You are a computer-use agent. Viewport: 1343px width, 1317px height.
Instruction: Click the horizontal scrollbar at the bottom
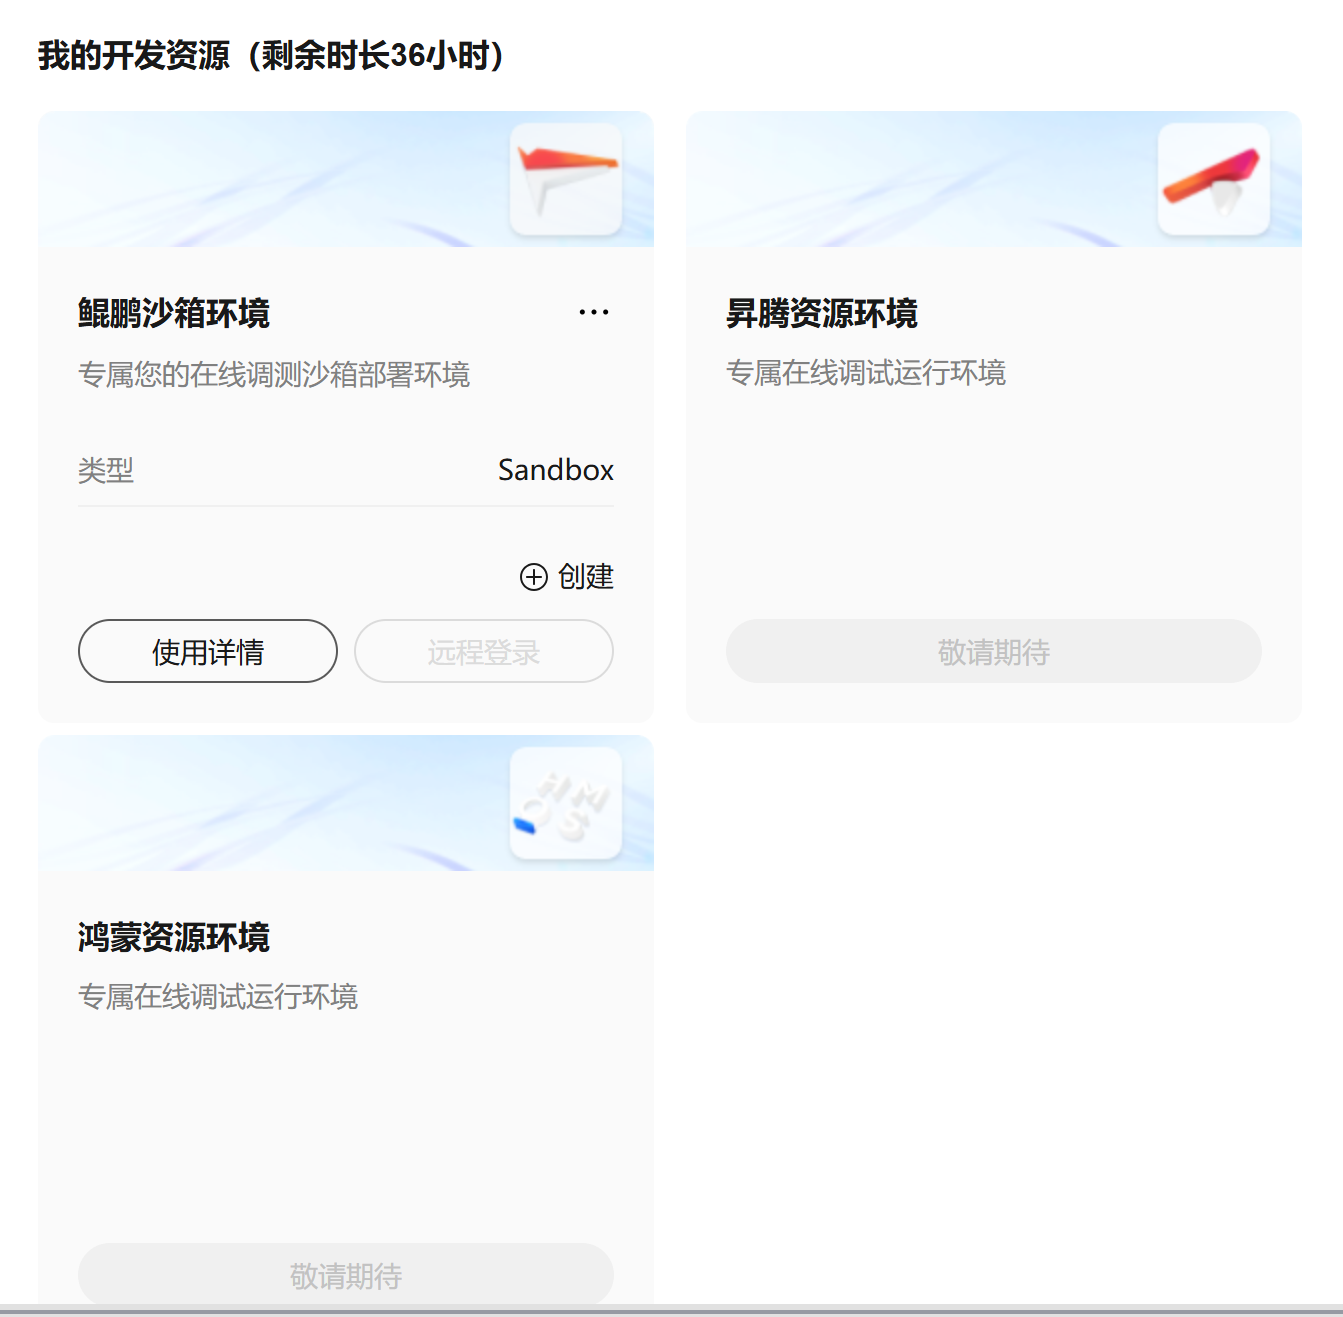pyautogui.click(x=671, y=1311)
